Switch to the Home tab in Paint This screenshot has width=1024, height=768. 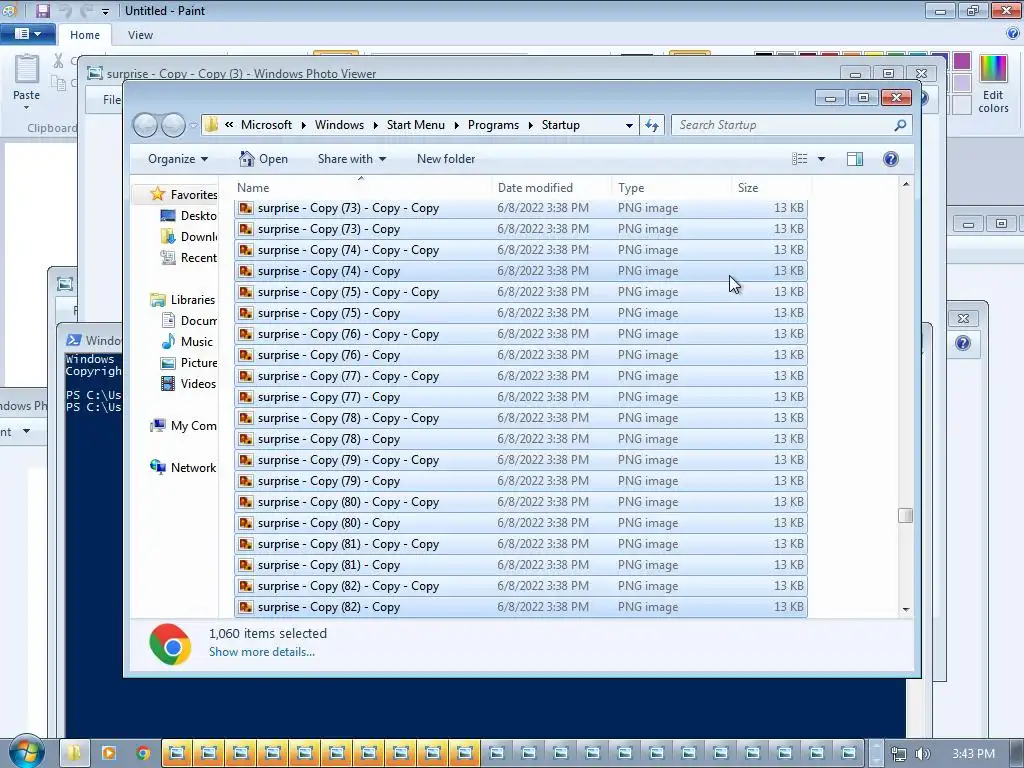85,35
